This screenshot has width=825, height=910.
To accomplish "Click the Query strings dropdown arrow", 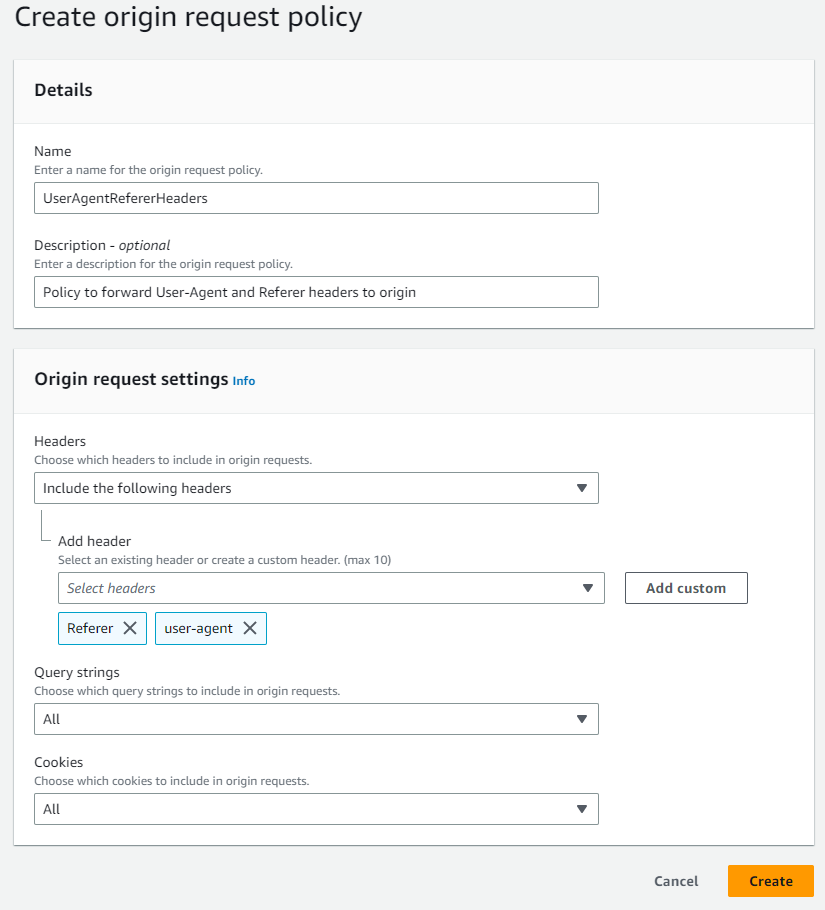I will click(581, 719).
